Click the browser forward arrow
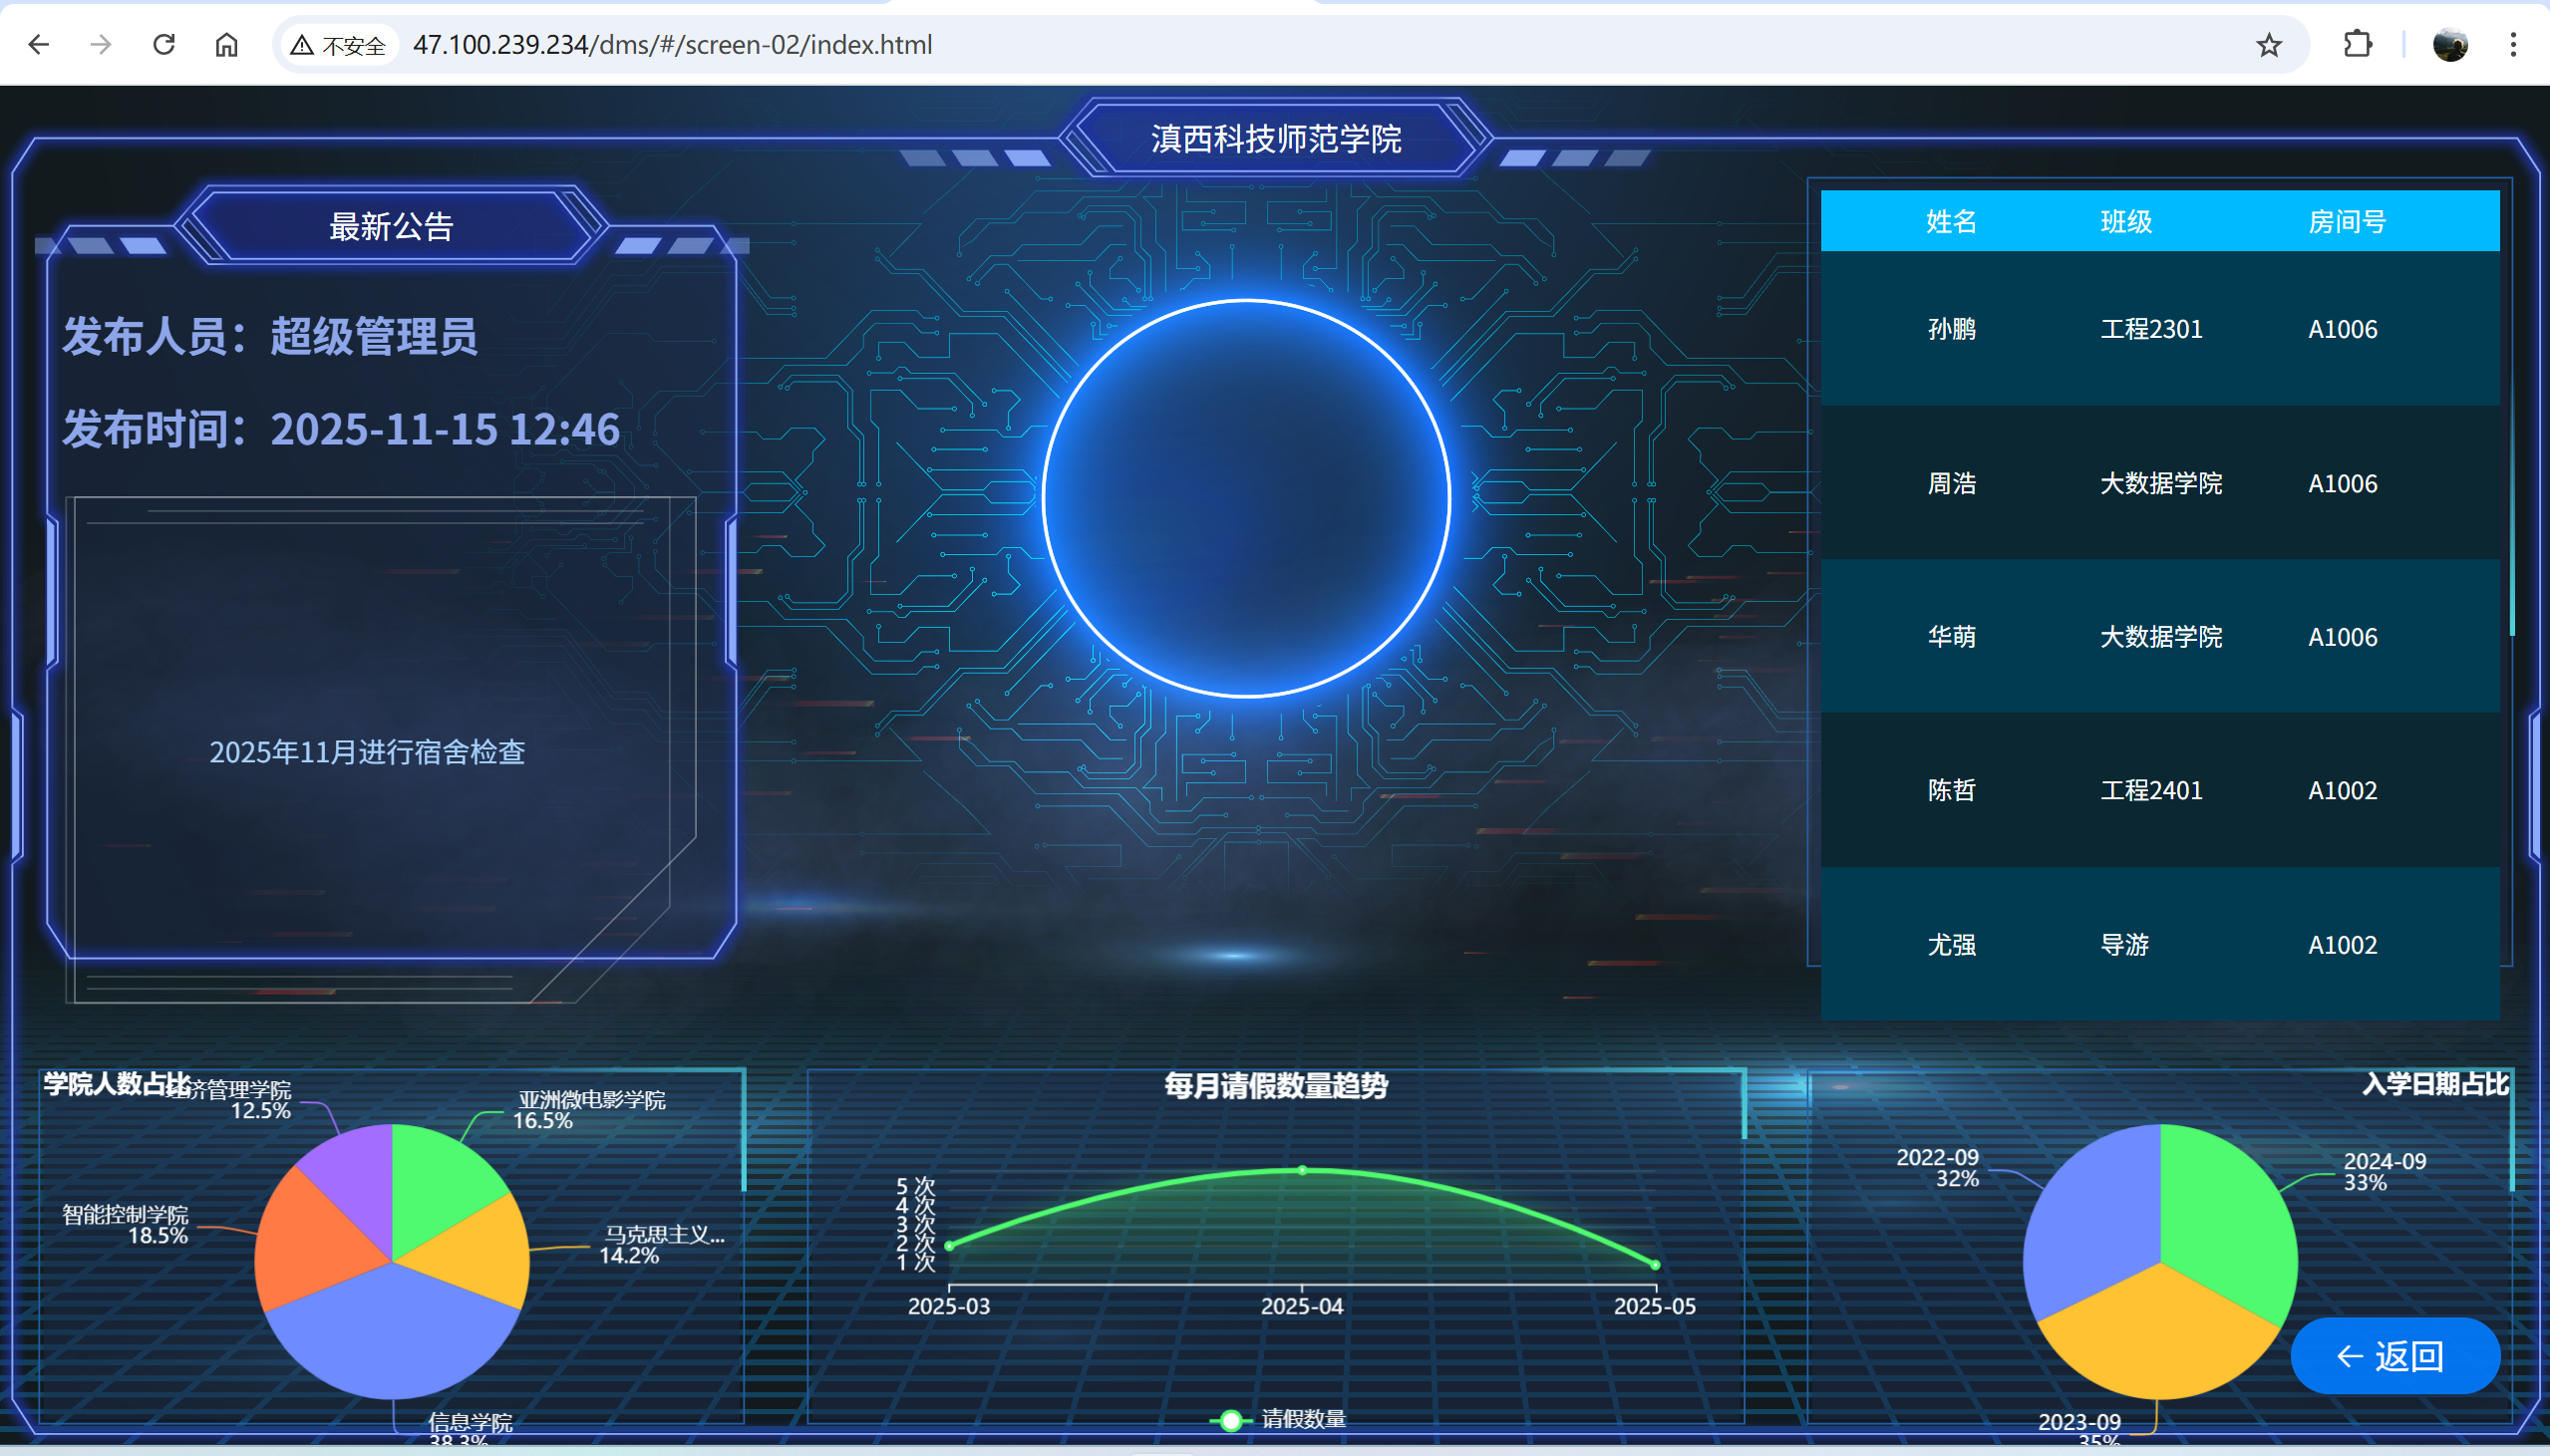This screenshot has height=1456, width=2550. [101, 45]
